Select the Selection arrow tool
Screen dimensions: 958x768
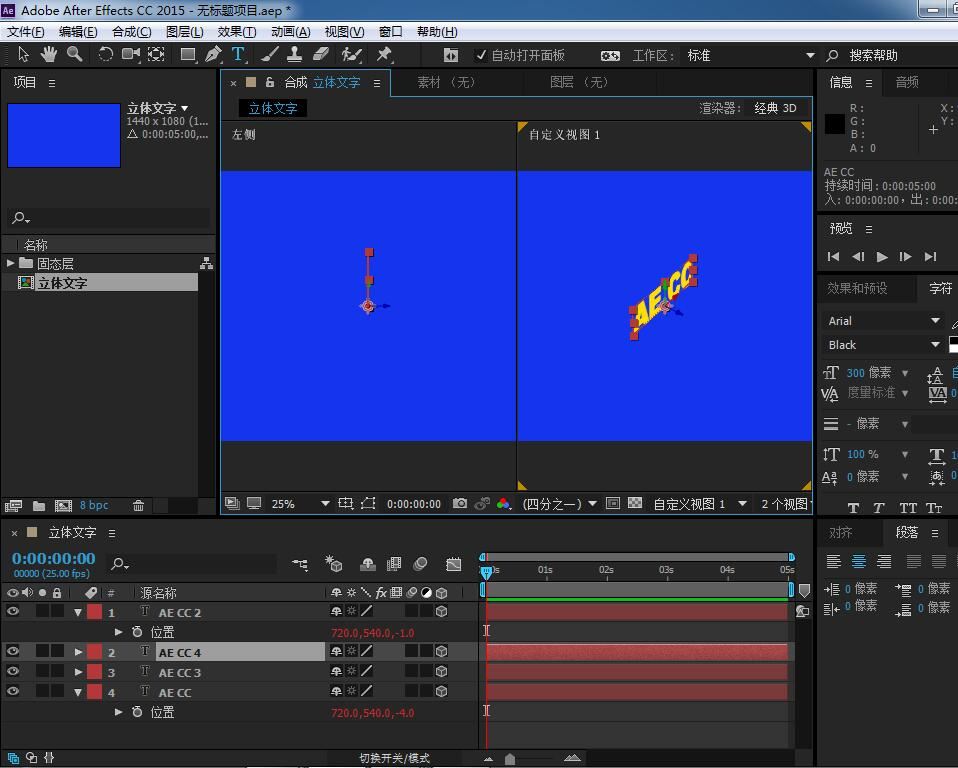click(23, 54)
